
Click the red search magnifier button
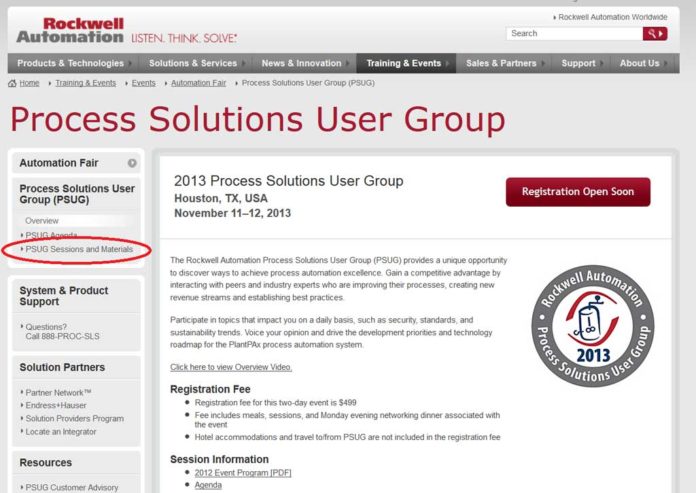pyautogui.click(x=655, y=33)
